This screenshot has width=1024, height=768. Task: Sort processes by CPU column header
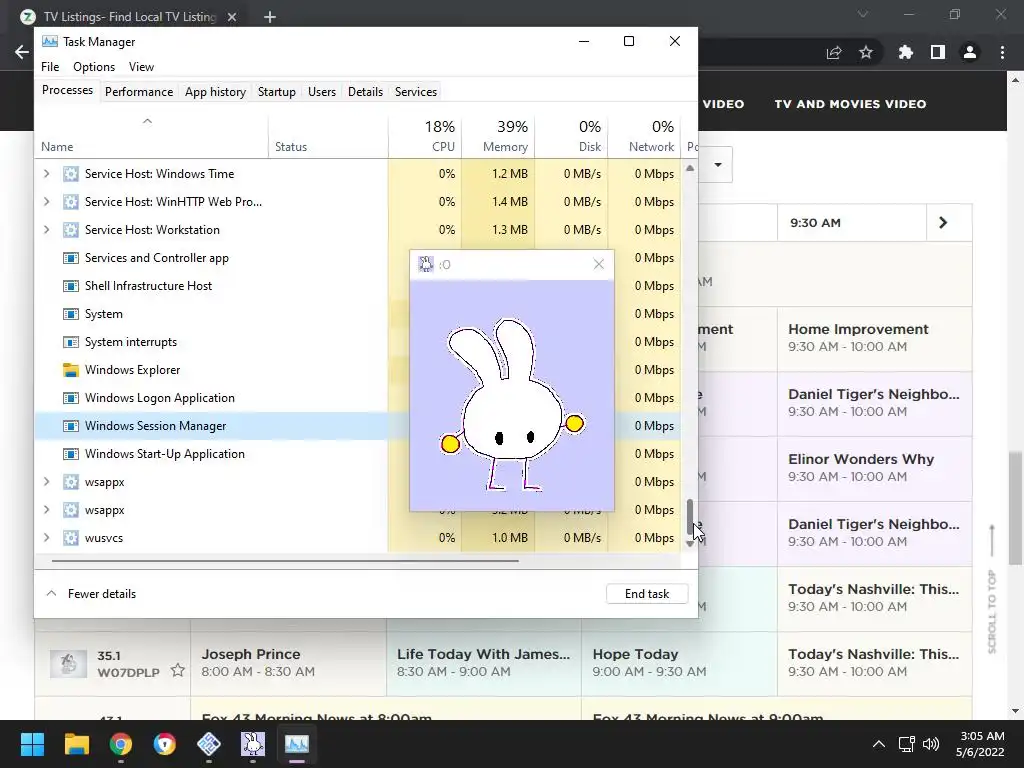click(x=425, y=136)
